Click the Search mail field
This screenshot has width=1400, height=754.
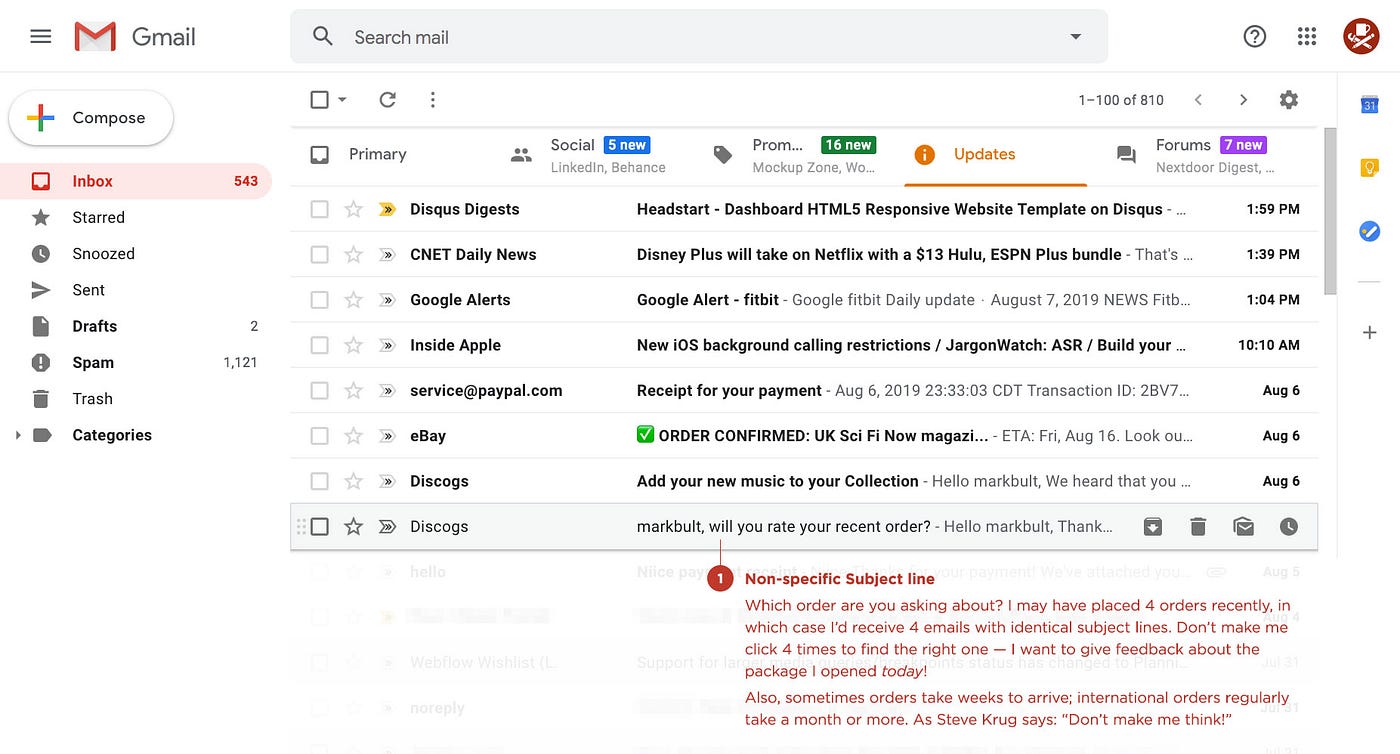[x=699, y=37]
